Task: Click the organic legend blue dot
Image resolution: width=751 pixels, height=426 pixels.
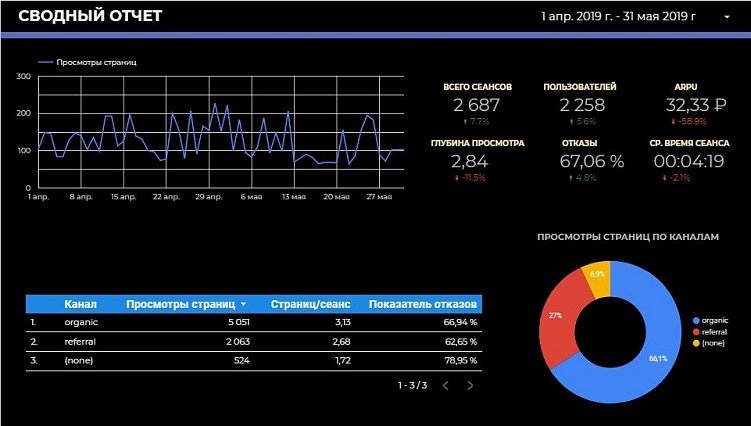Action: tap(696, 321)
